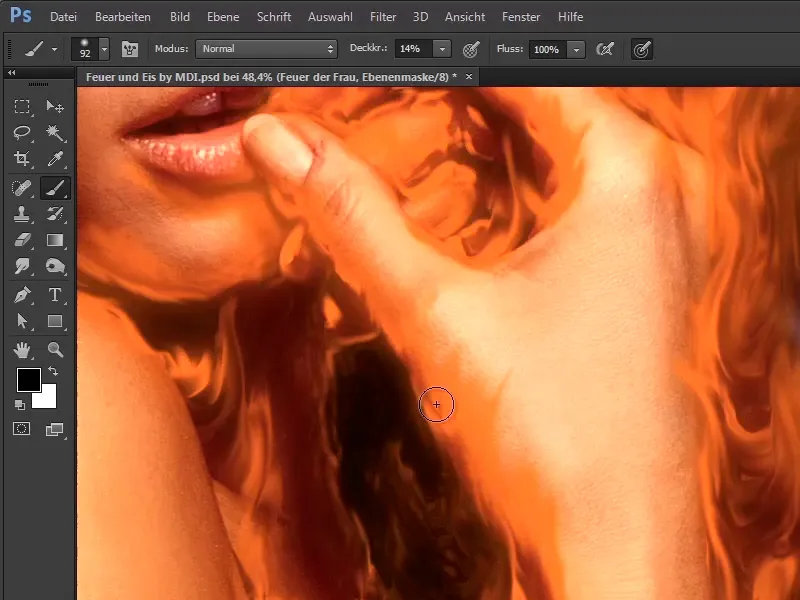The height and width of the screenshot is (600, 800).
Task: Open the Bild menu
Action: tap(180, 17)
